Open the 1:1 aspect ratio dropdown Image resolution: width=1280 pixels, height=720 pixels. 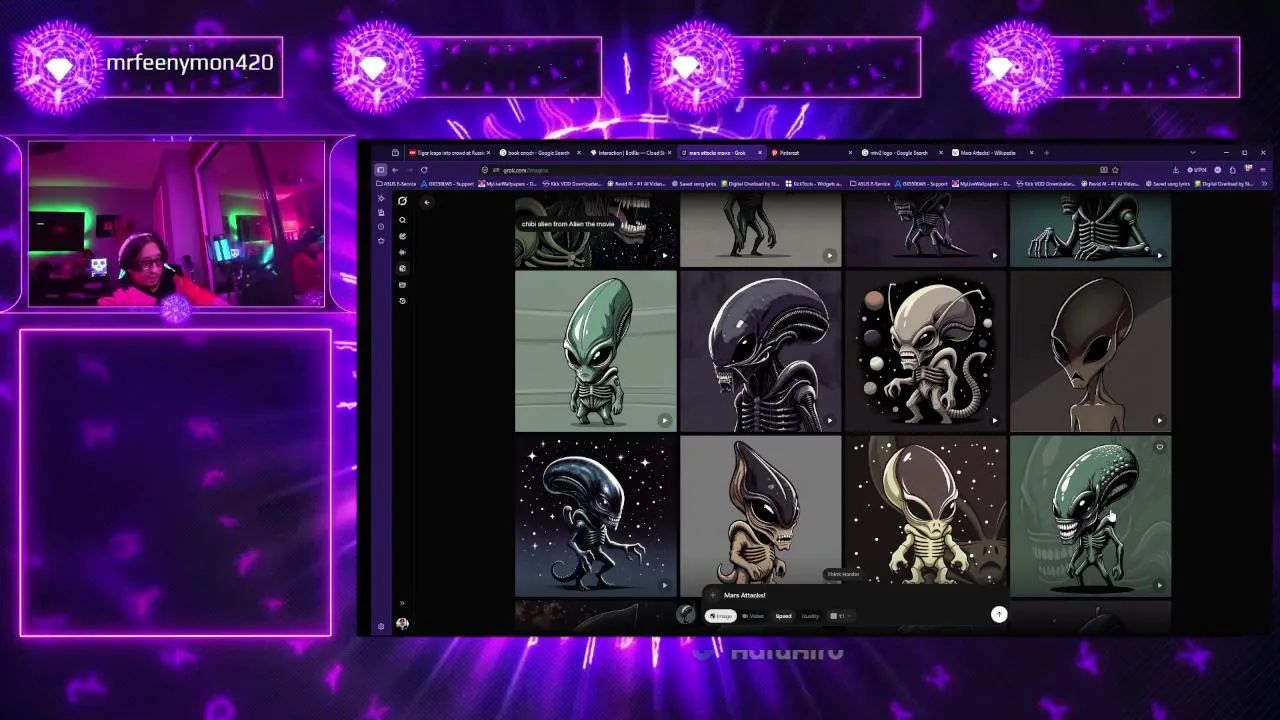click(842, 616)
